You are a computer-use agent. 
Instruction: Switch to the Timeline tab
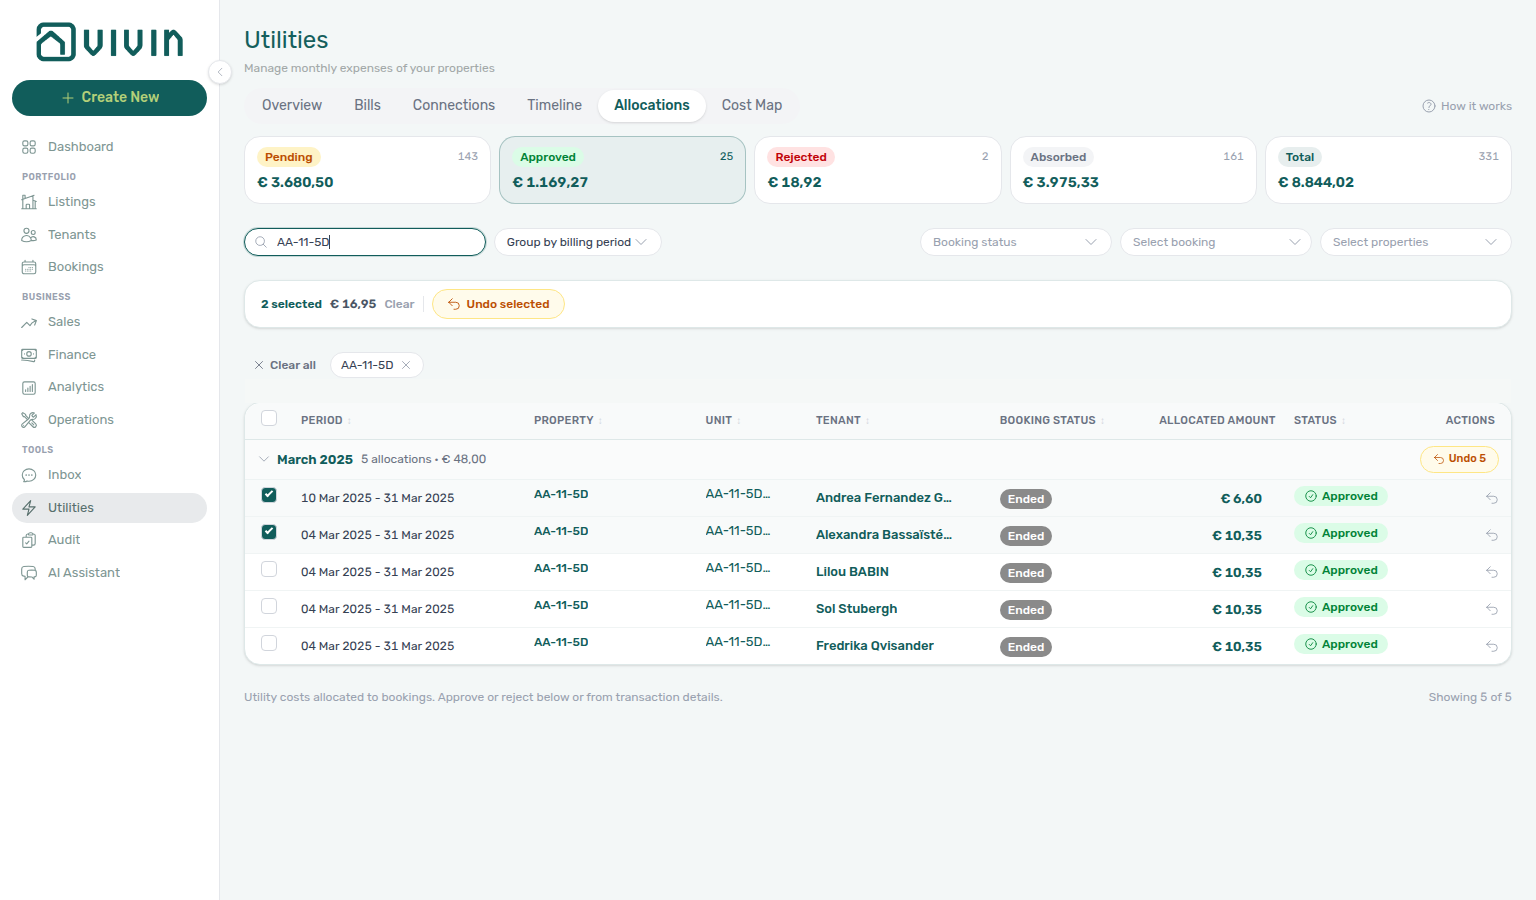[555, 105]
